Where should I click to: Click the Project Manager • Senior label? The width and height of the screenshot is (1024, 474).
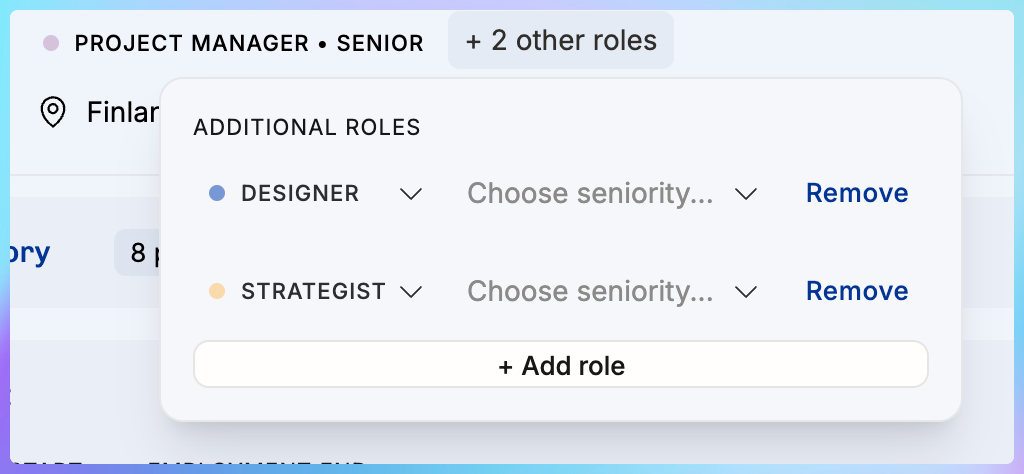pyautogui.click(x=249, y=43)
